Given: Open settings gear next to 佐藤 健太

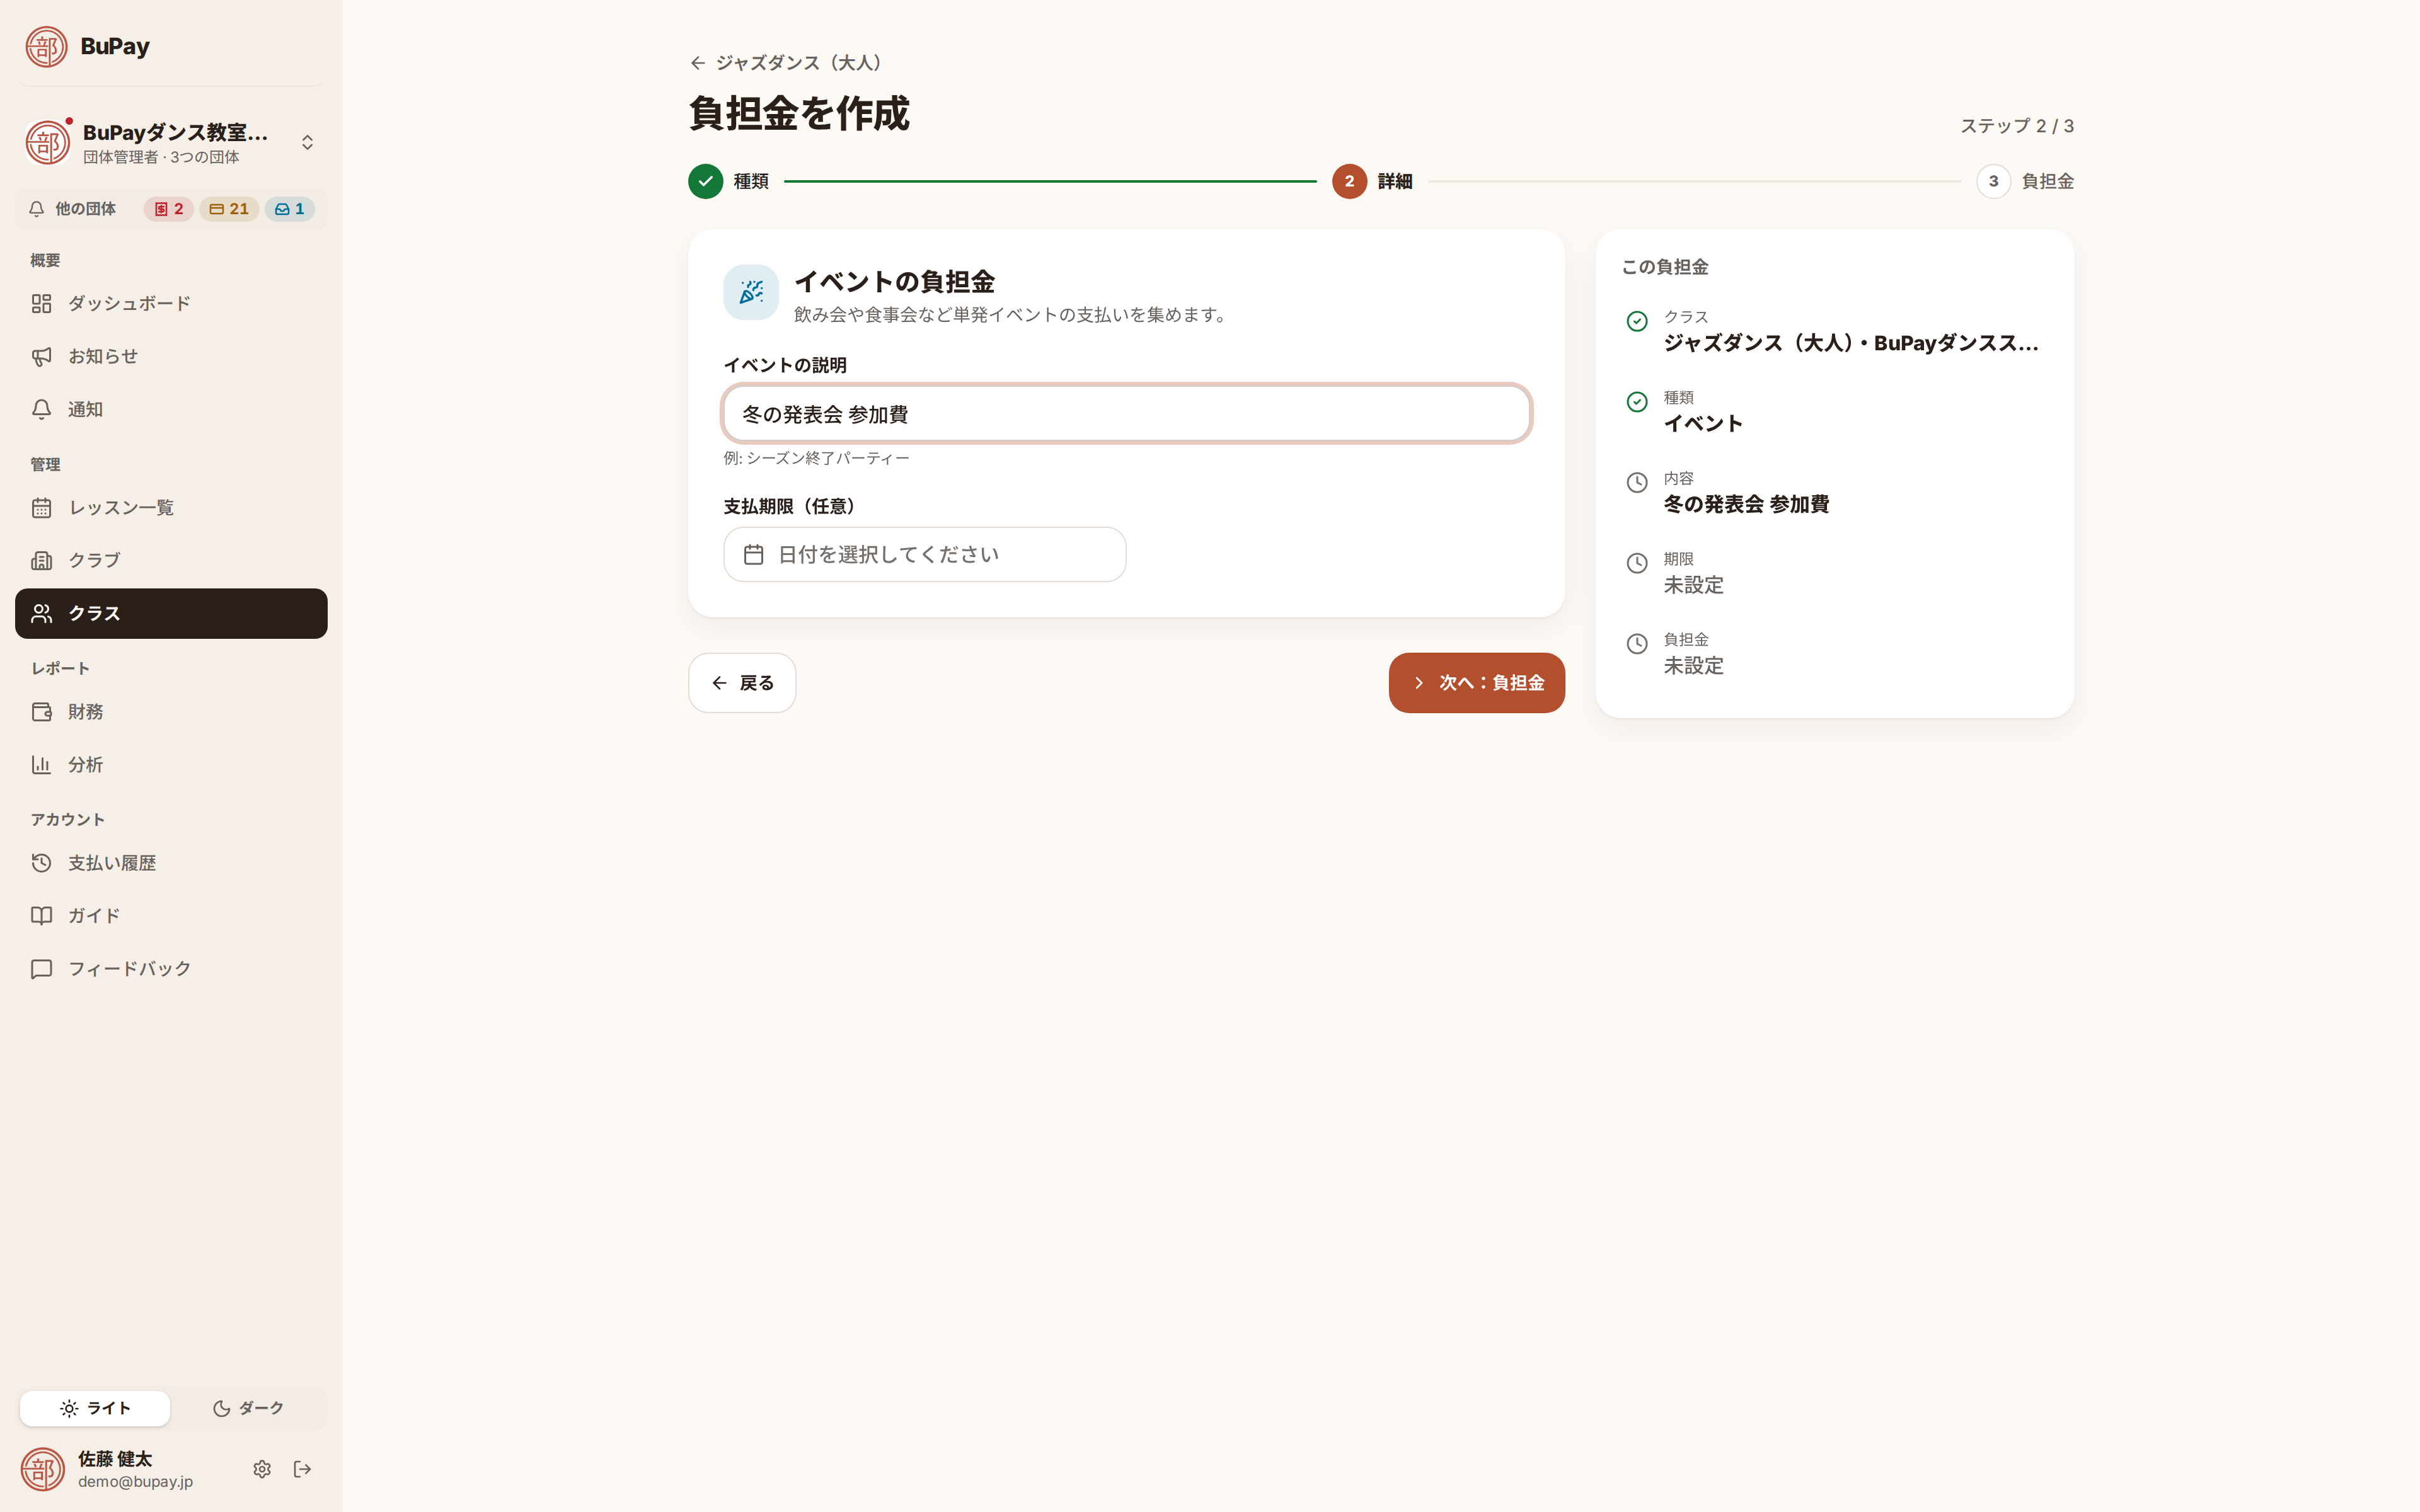Looking at the screenshot, I should pos(262,1469).
